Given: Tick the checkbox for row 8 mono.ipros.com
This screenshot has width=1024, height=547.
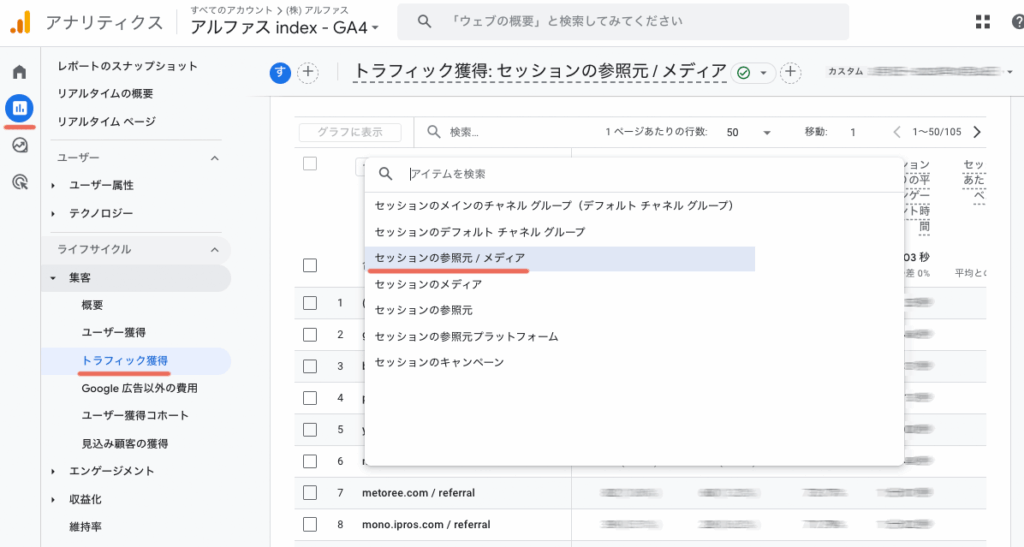Looking at the screenshot, I should (310, 524).
